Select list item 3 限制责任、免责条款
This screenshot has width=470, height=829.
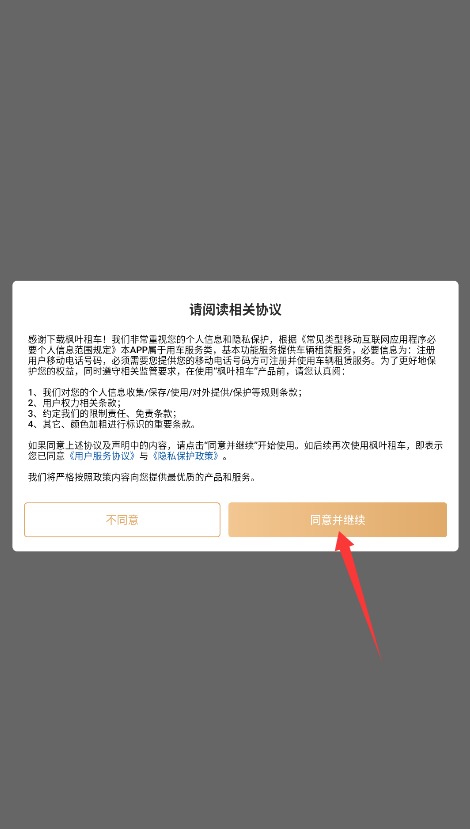coord(102,413)
